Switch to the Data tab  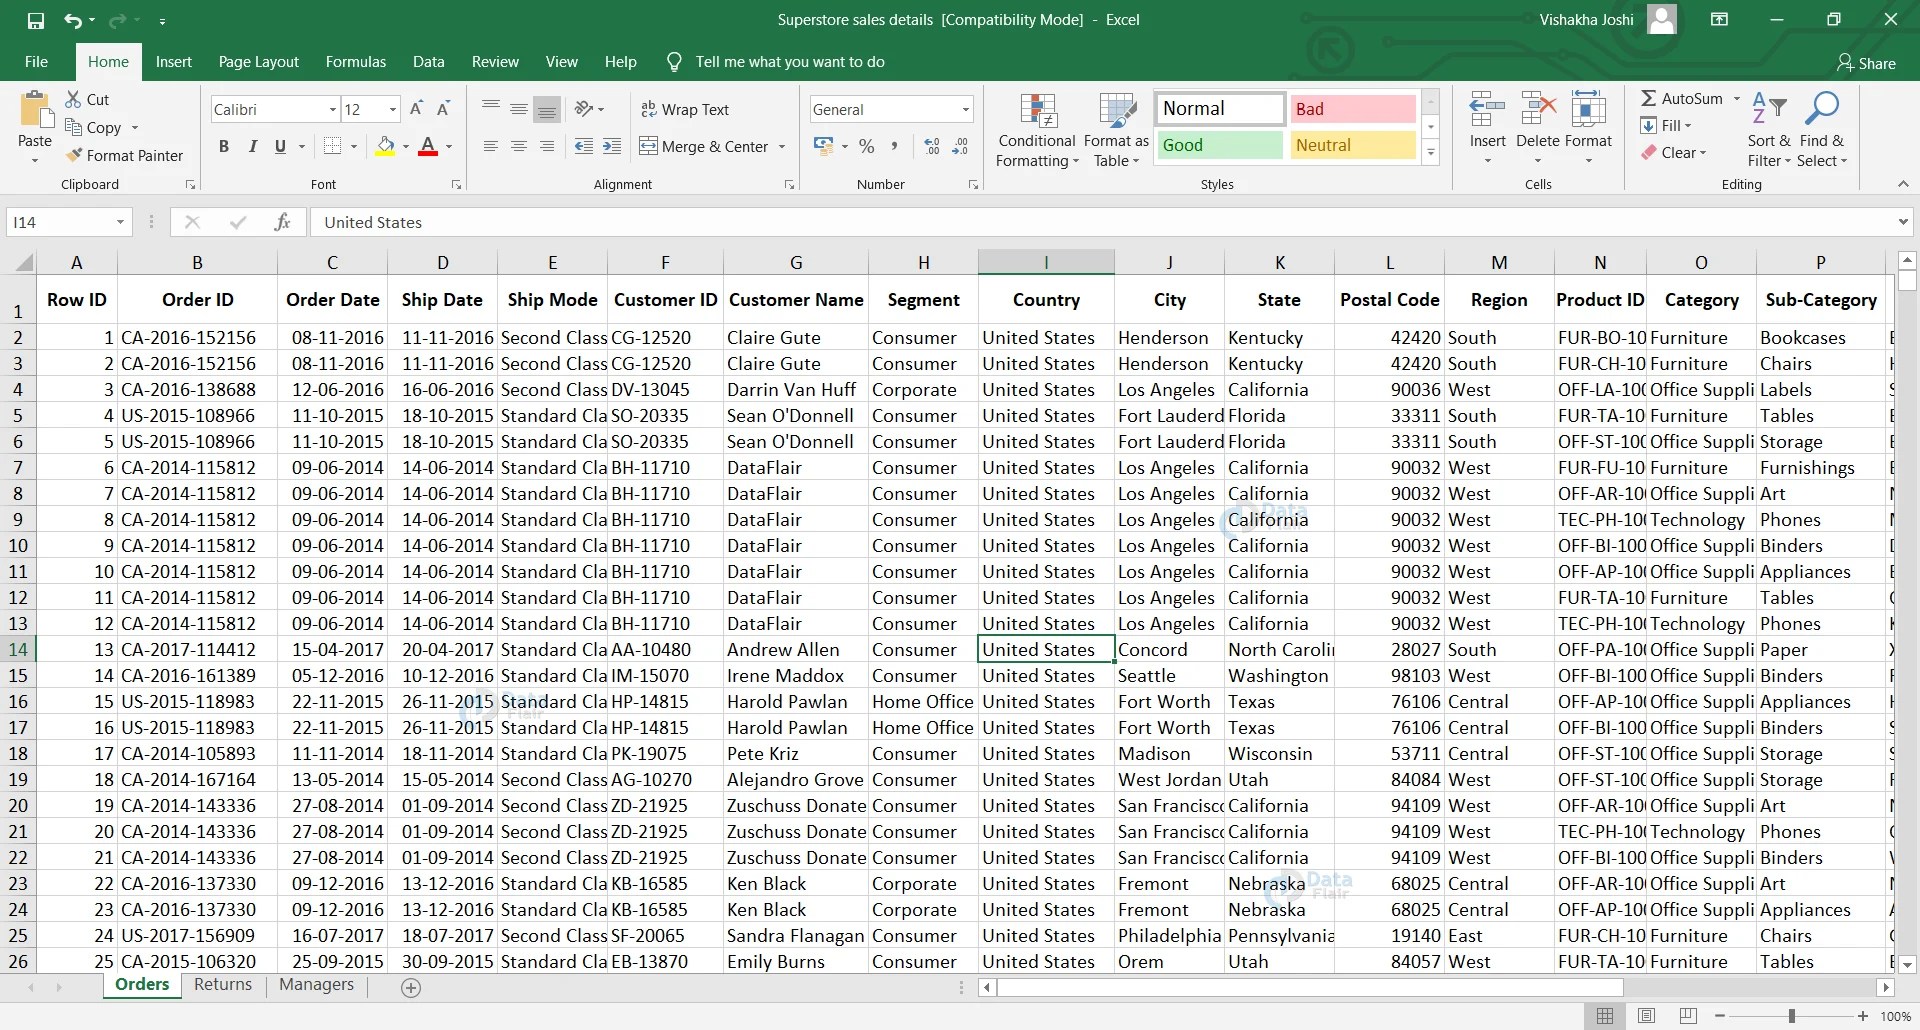pyautogui.click(x=428, y=61)
